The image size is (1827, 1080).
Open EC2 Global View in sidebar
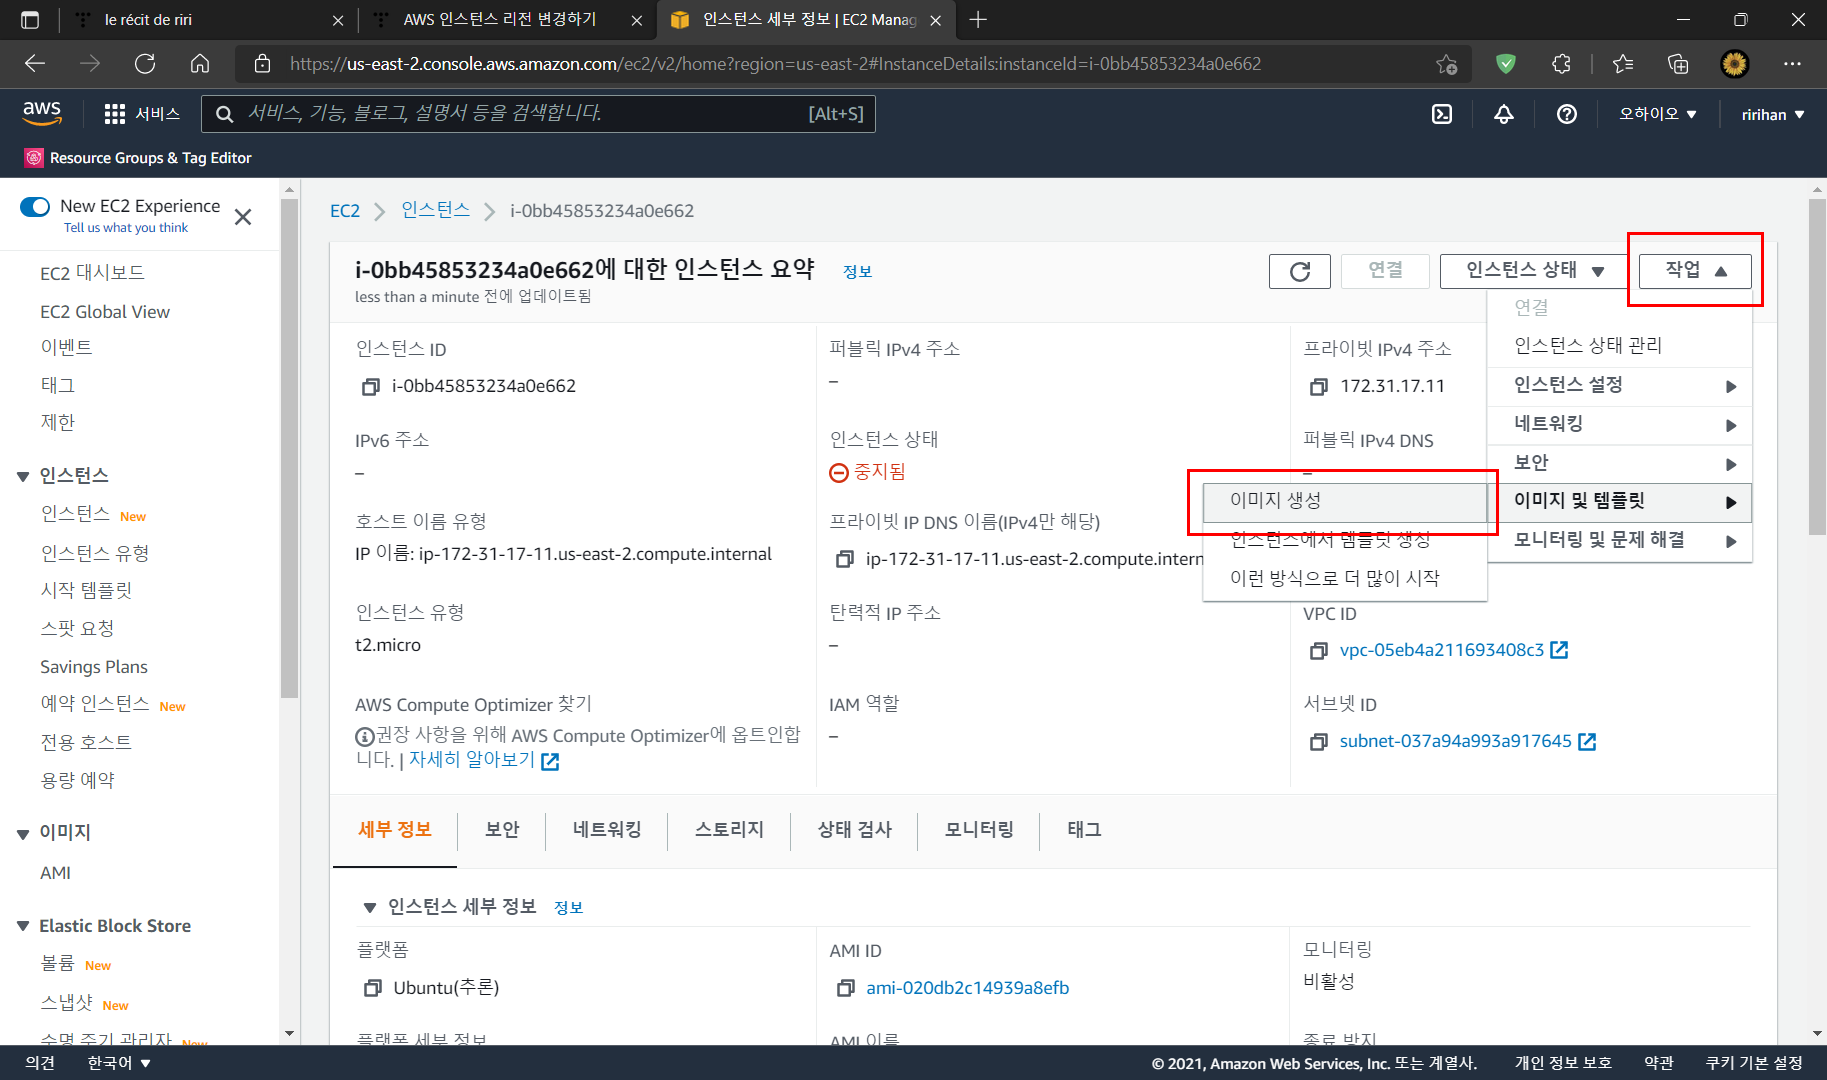tap(105, 312)
